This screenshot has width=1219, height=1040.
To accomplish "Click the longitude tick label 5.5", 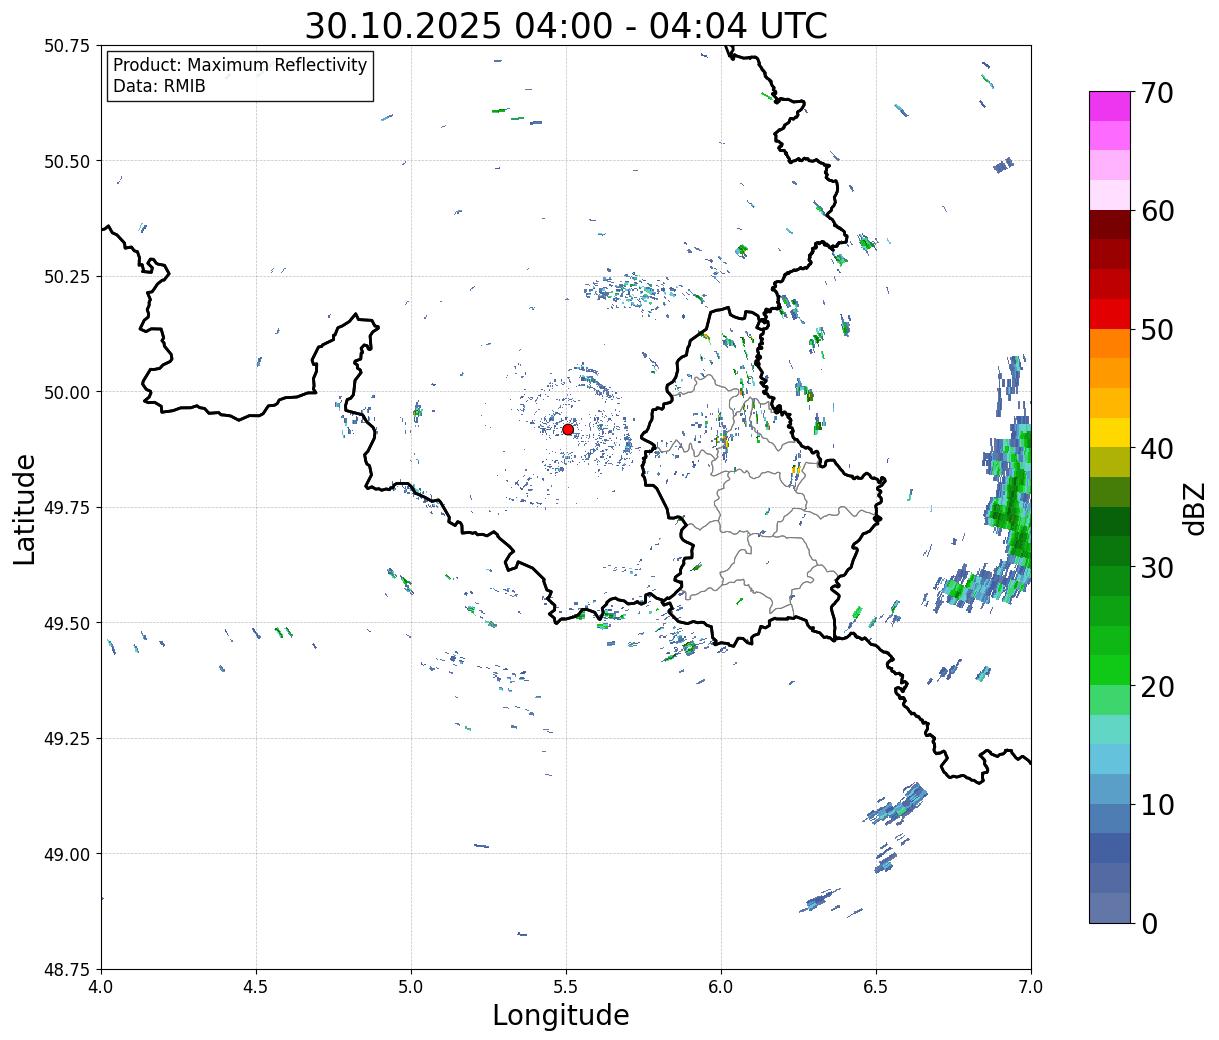I will click(566, 987).
